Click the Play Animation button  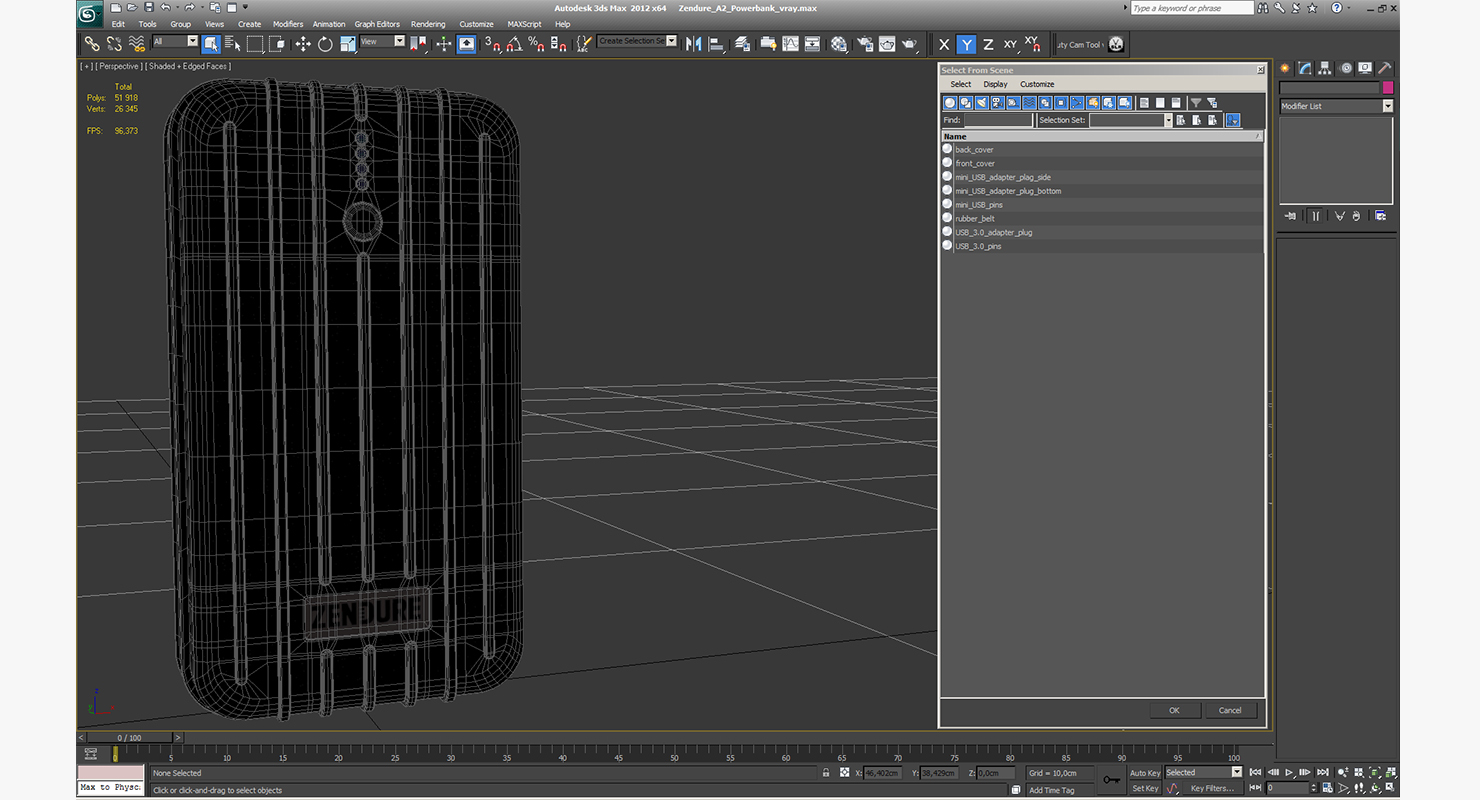[1289, 772]
